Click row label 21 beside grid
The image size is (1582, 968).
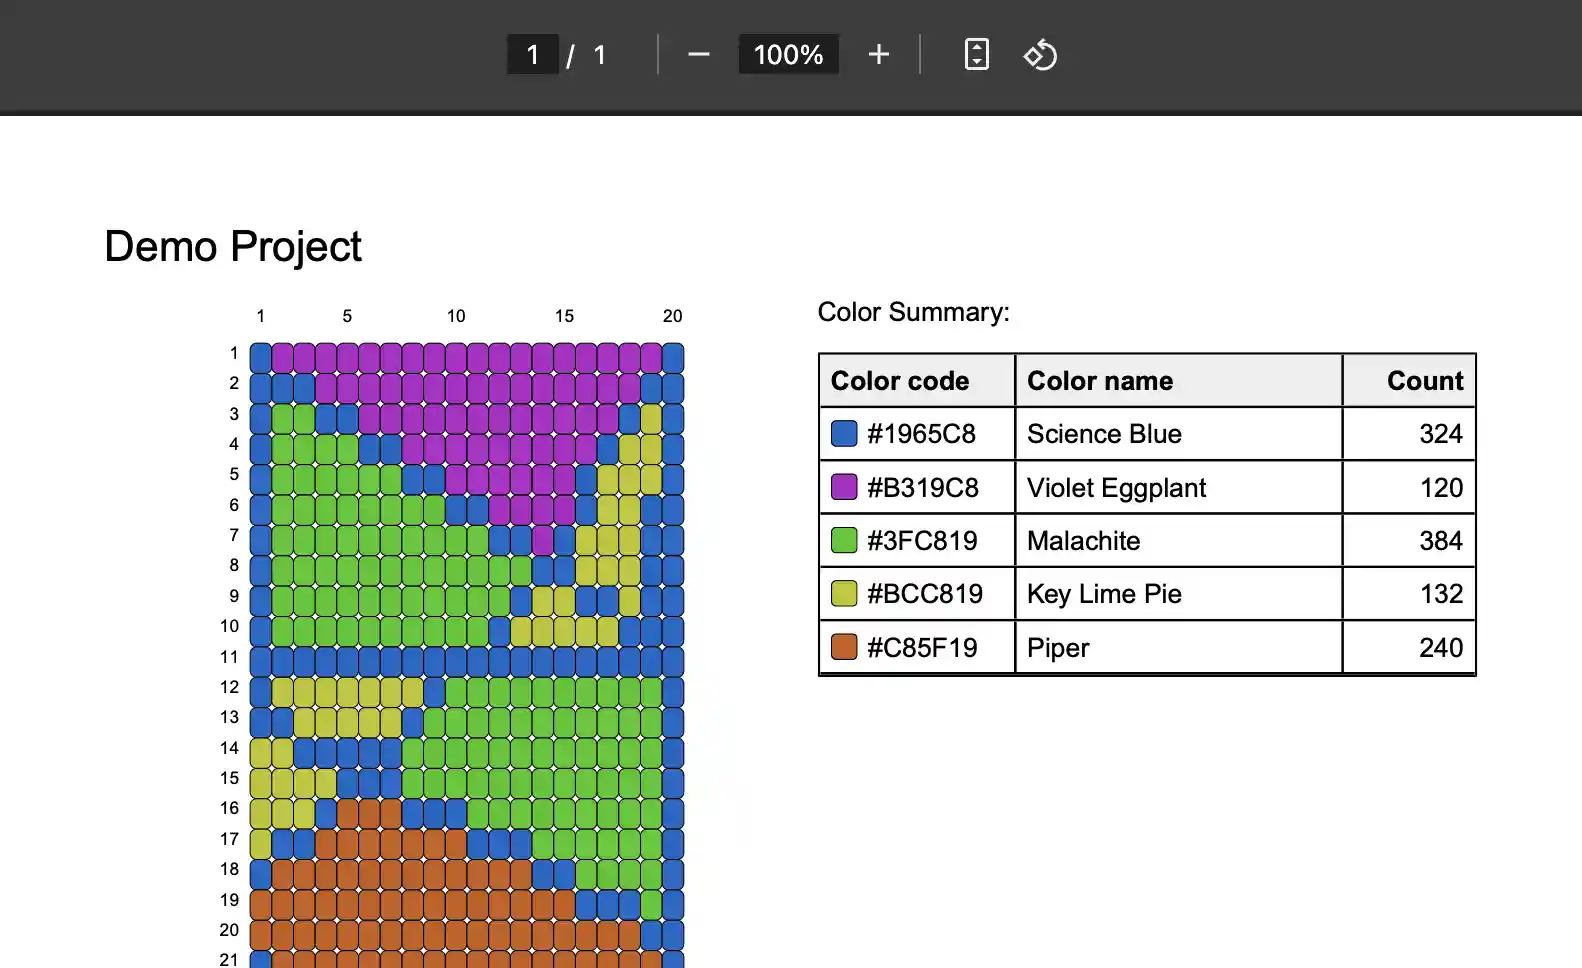[229, 959]
